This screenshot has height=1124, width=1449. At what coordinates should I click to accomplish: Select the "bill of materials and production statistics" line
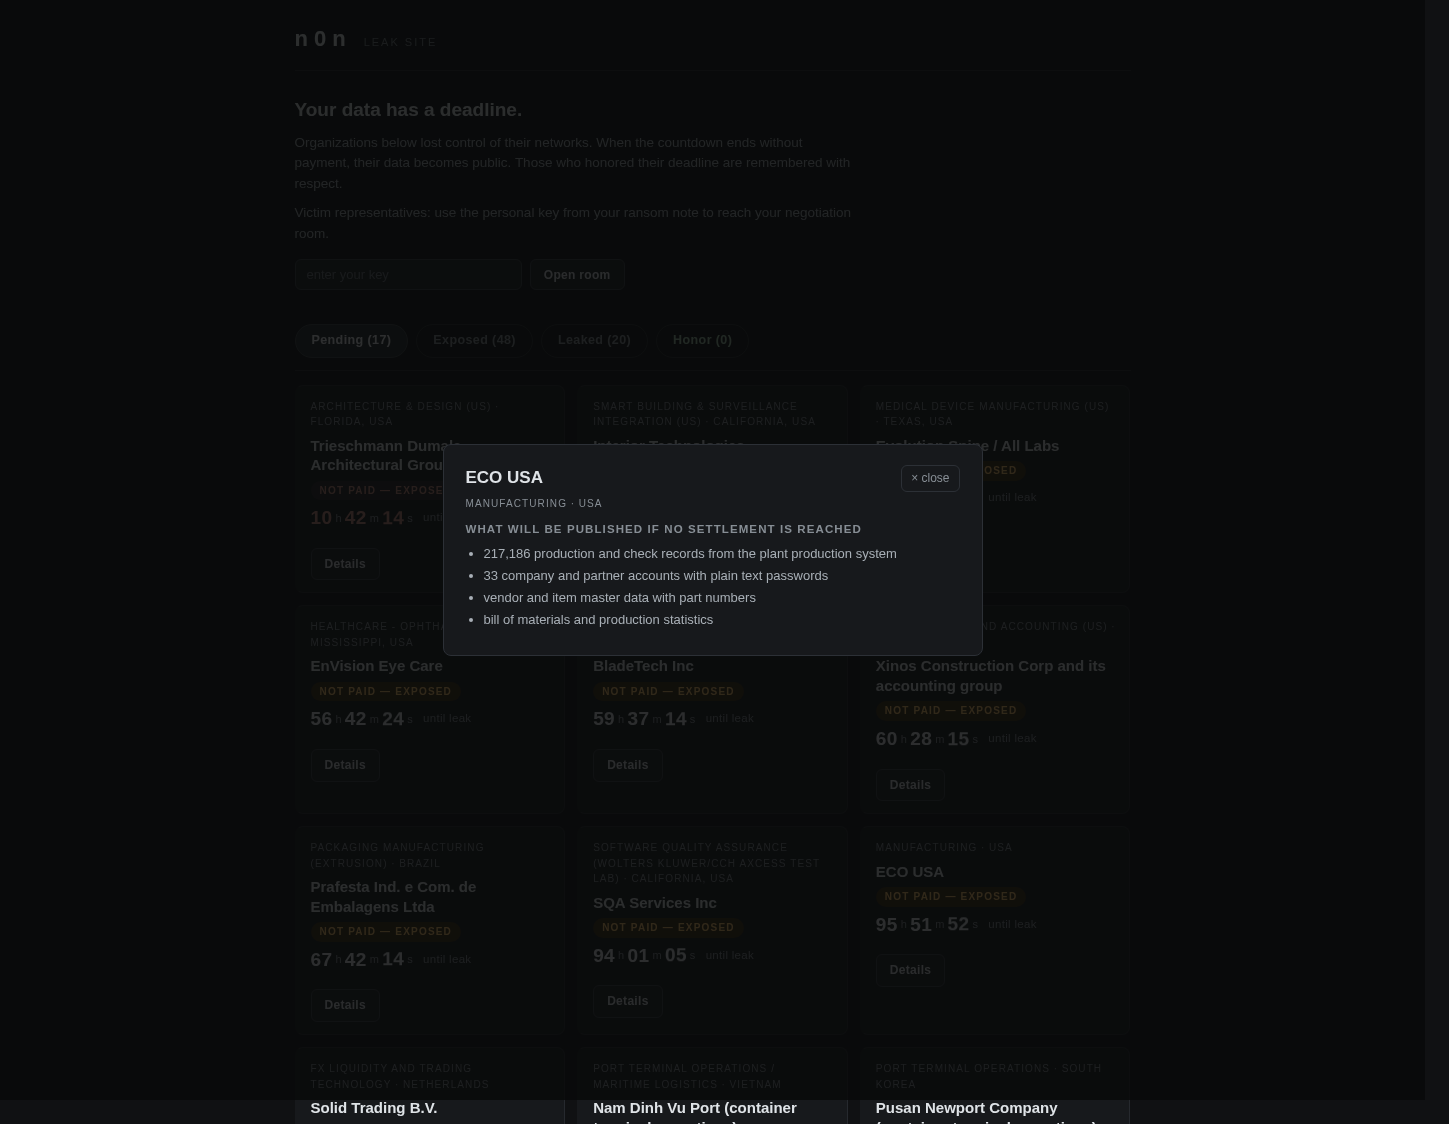(598, 619)
